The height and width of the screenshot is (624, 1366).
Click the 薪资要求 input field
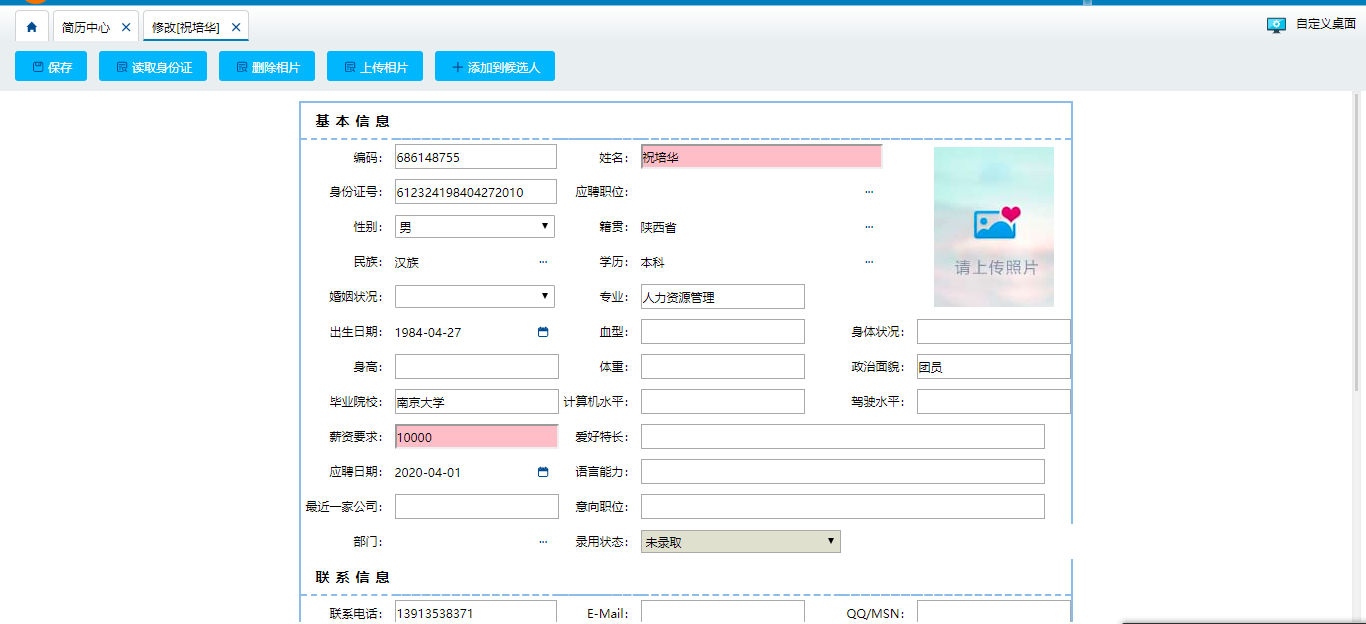click(x=476, y=437)
